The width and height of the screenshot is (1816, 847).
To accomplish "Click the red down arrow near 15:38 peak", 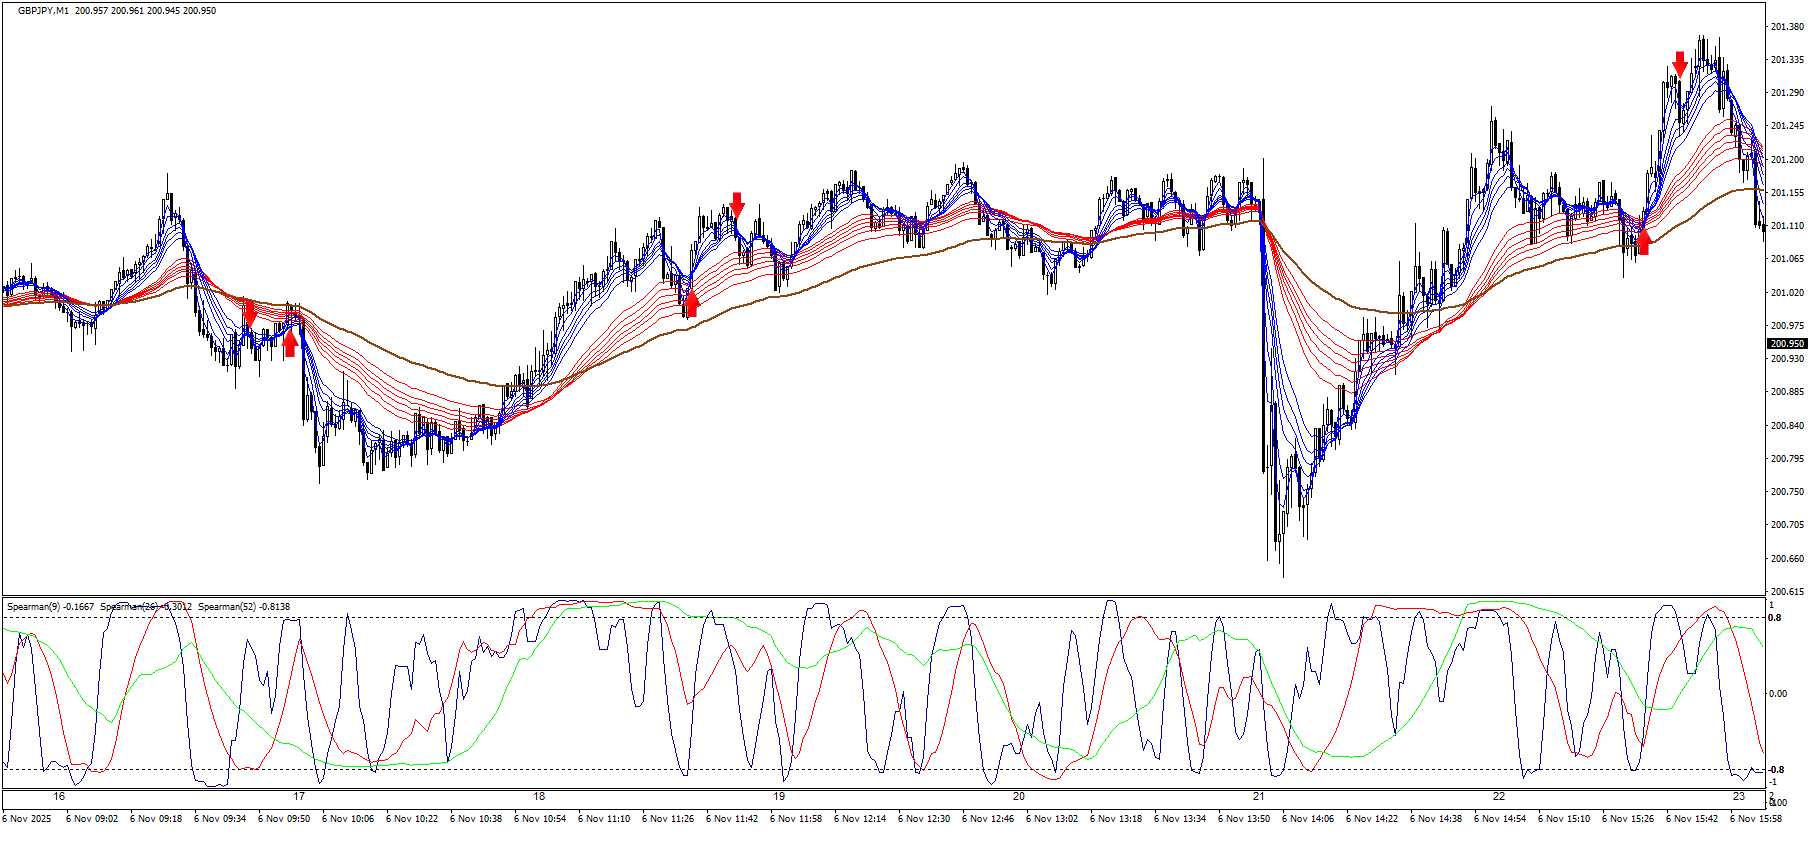I will pos(1680,64).
